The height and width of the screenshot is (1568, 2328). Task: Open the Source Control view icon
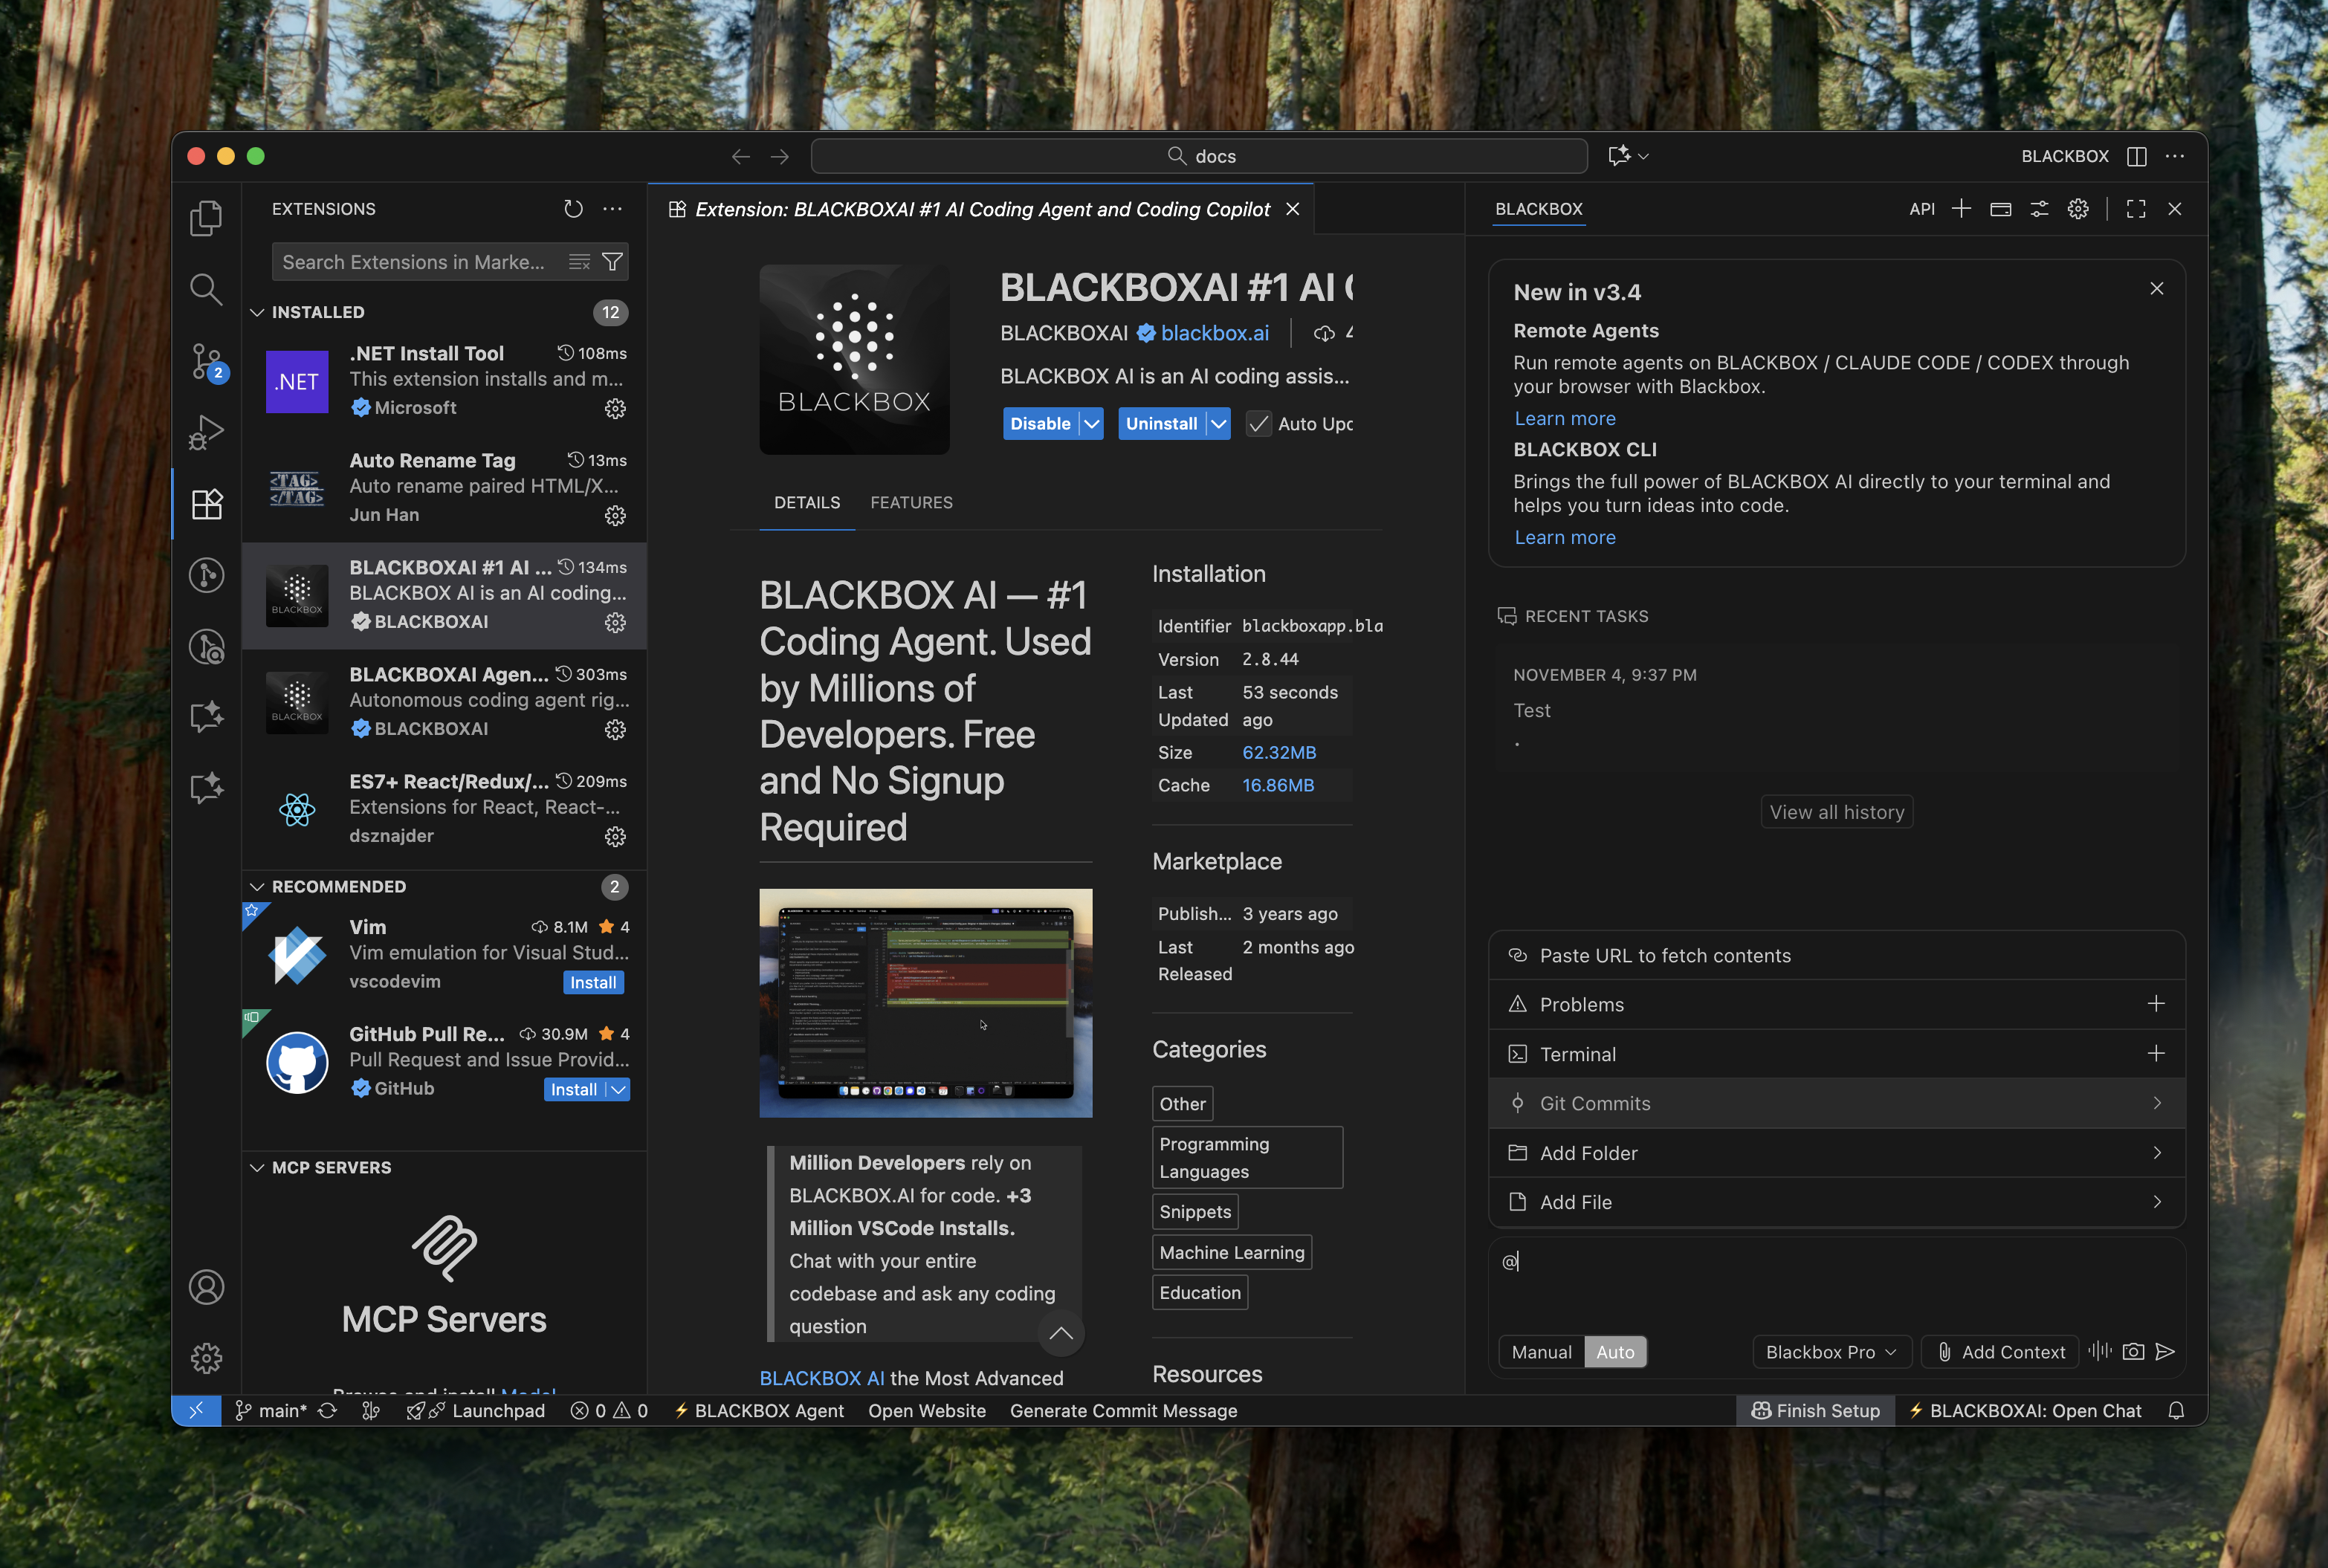click(206, 361)
